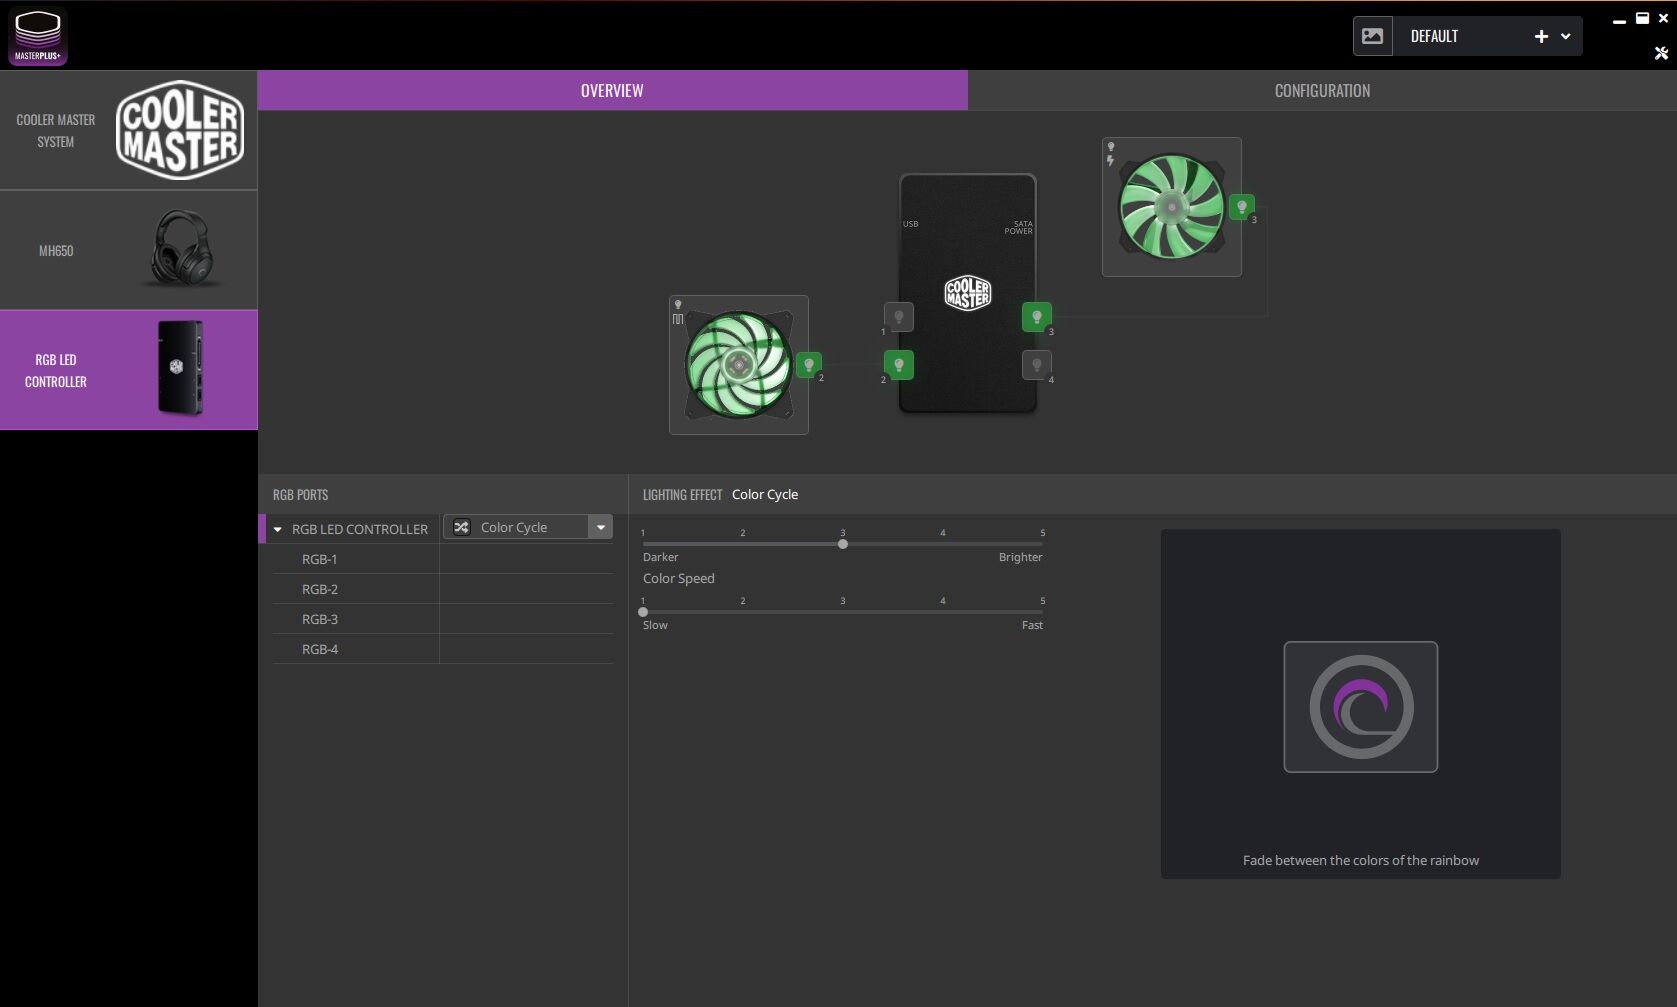
Task: Open the wrench and screwdriver settings icon
Action: [x=1661, y=53]
